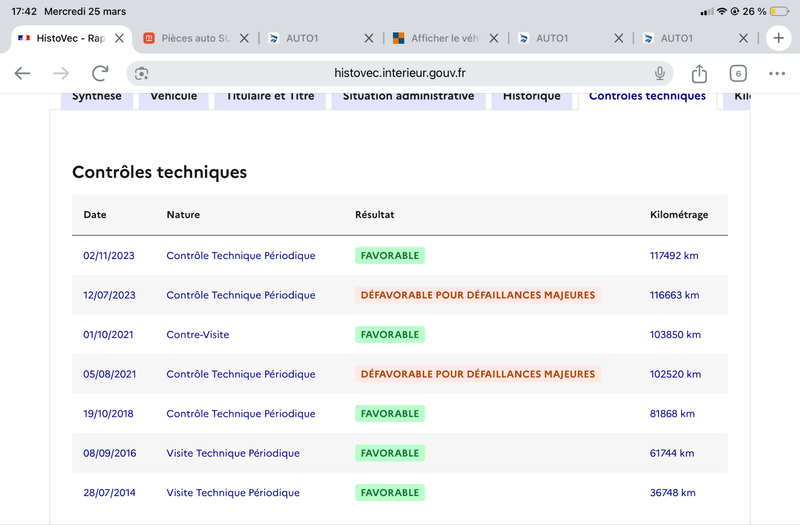Reload the page with the refresh icon
Viewport: 800px width, 525px height.
point(100,73)
